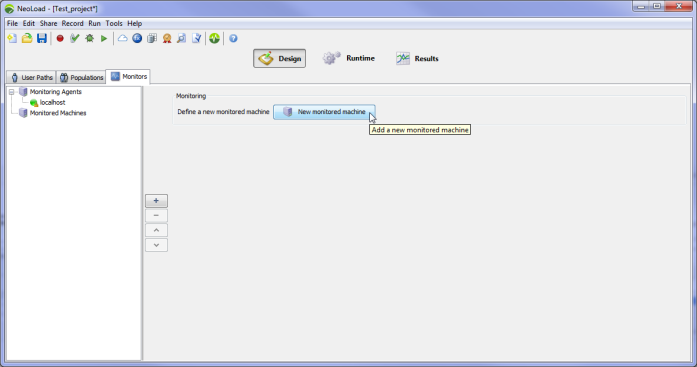This screenshot has width=697, height=367.
Task: Switch to the Runtime section
Action: [349, 58]
